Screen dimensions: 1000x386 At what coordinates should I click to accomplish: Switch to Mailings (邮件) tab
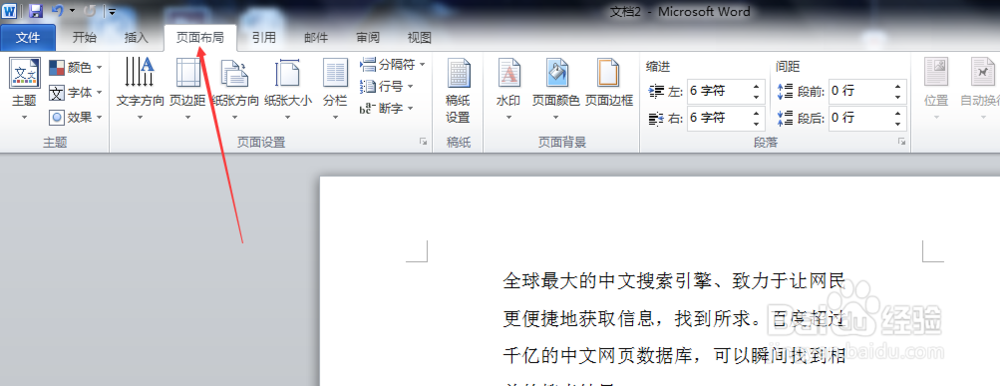[316, 38]
